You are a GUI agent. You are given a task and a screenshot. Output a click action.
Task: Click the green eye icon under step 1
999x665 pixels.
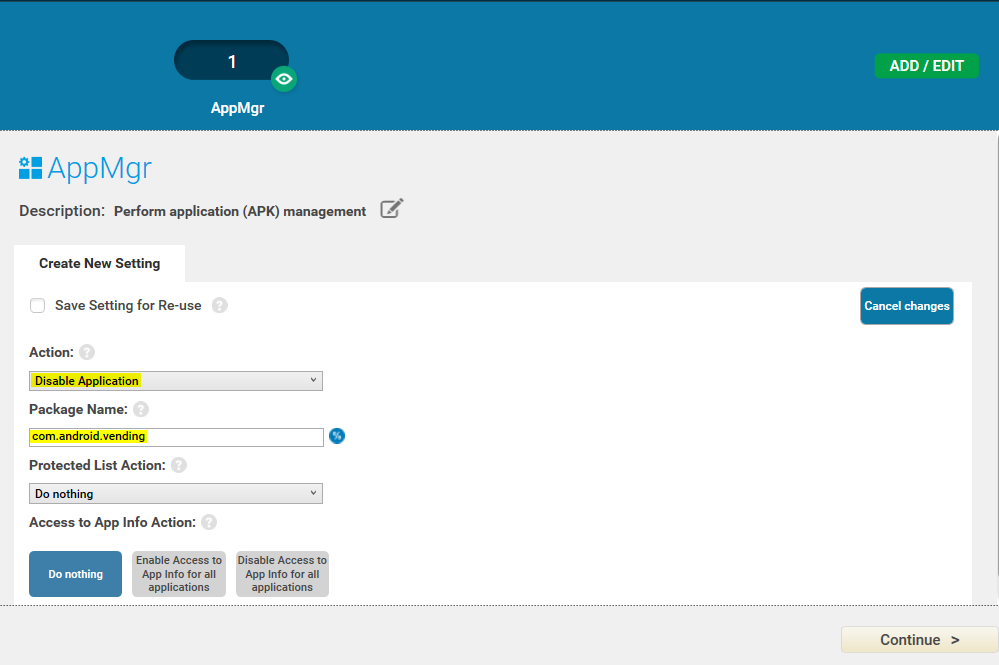point(284,79)
